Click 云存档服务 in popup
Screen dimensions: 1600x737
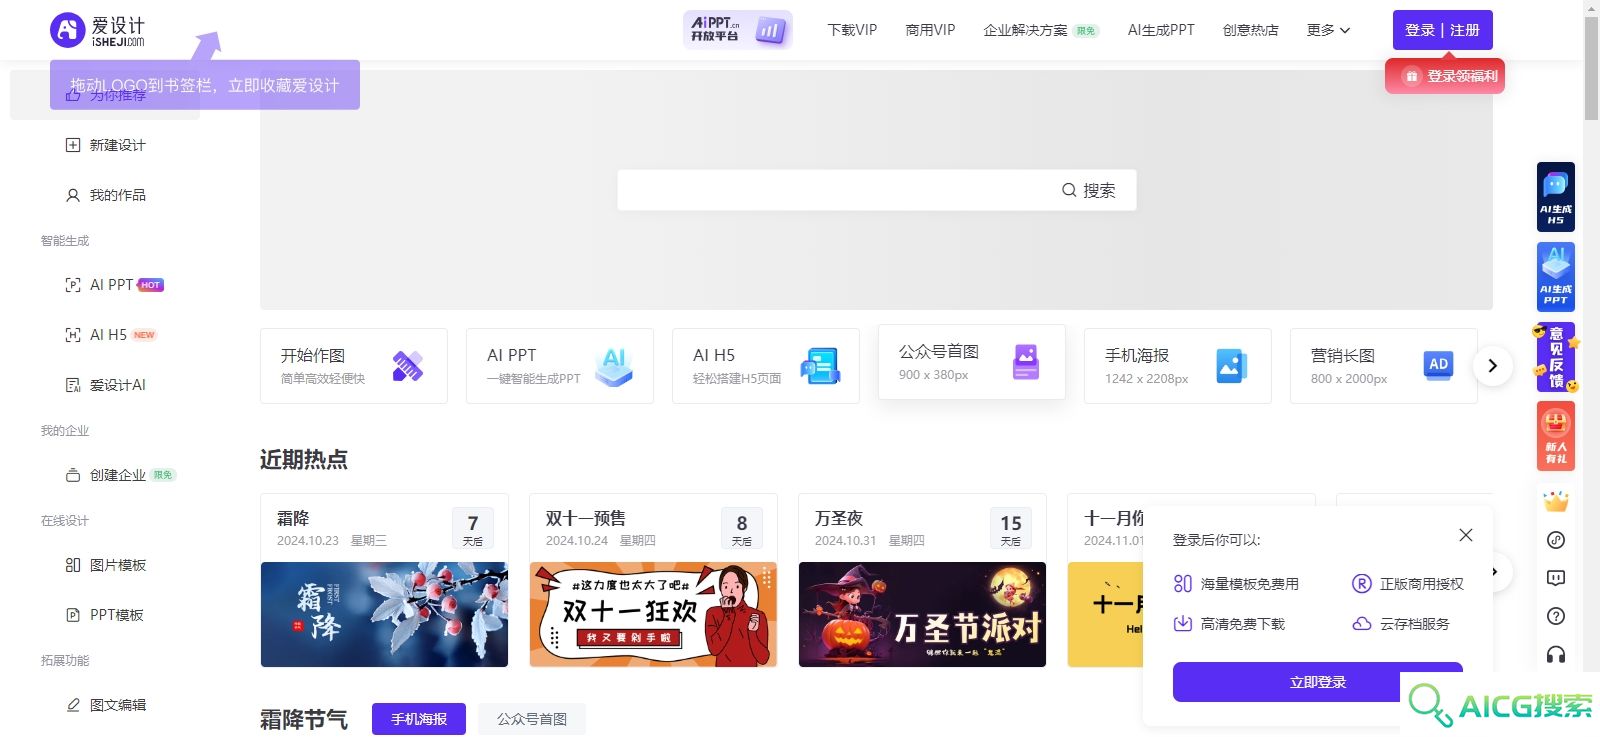(1401, 624)
